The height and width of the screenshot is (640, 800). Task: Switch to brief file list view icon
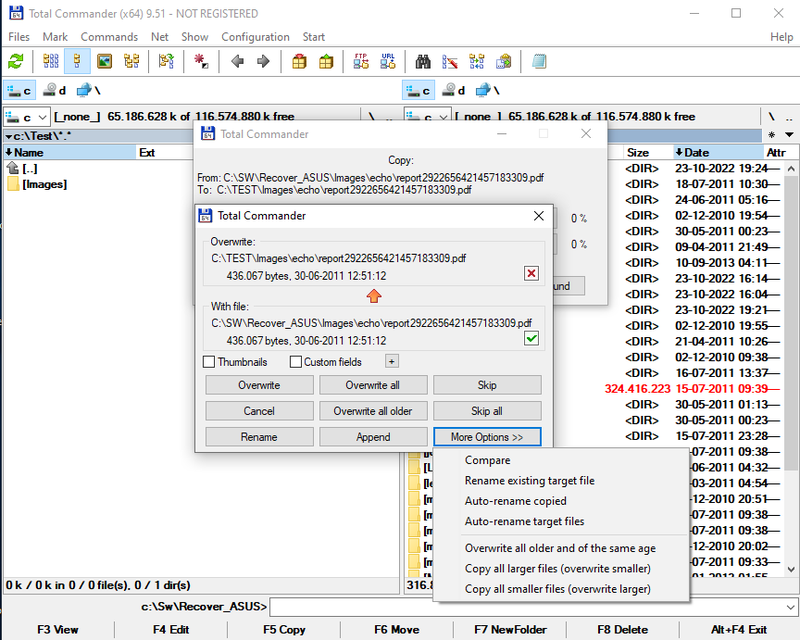pos(51,62)
